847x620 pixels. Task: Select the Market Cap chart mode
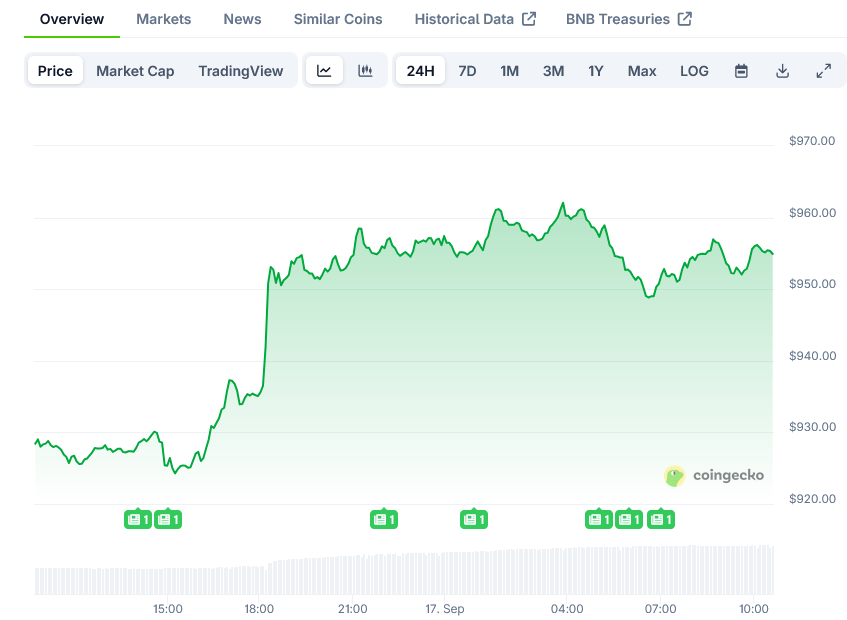[135, 71]
